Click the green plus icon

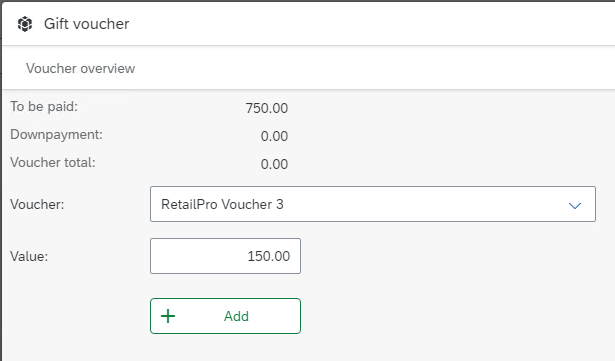pyautogui.click(x=168, y=316)
